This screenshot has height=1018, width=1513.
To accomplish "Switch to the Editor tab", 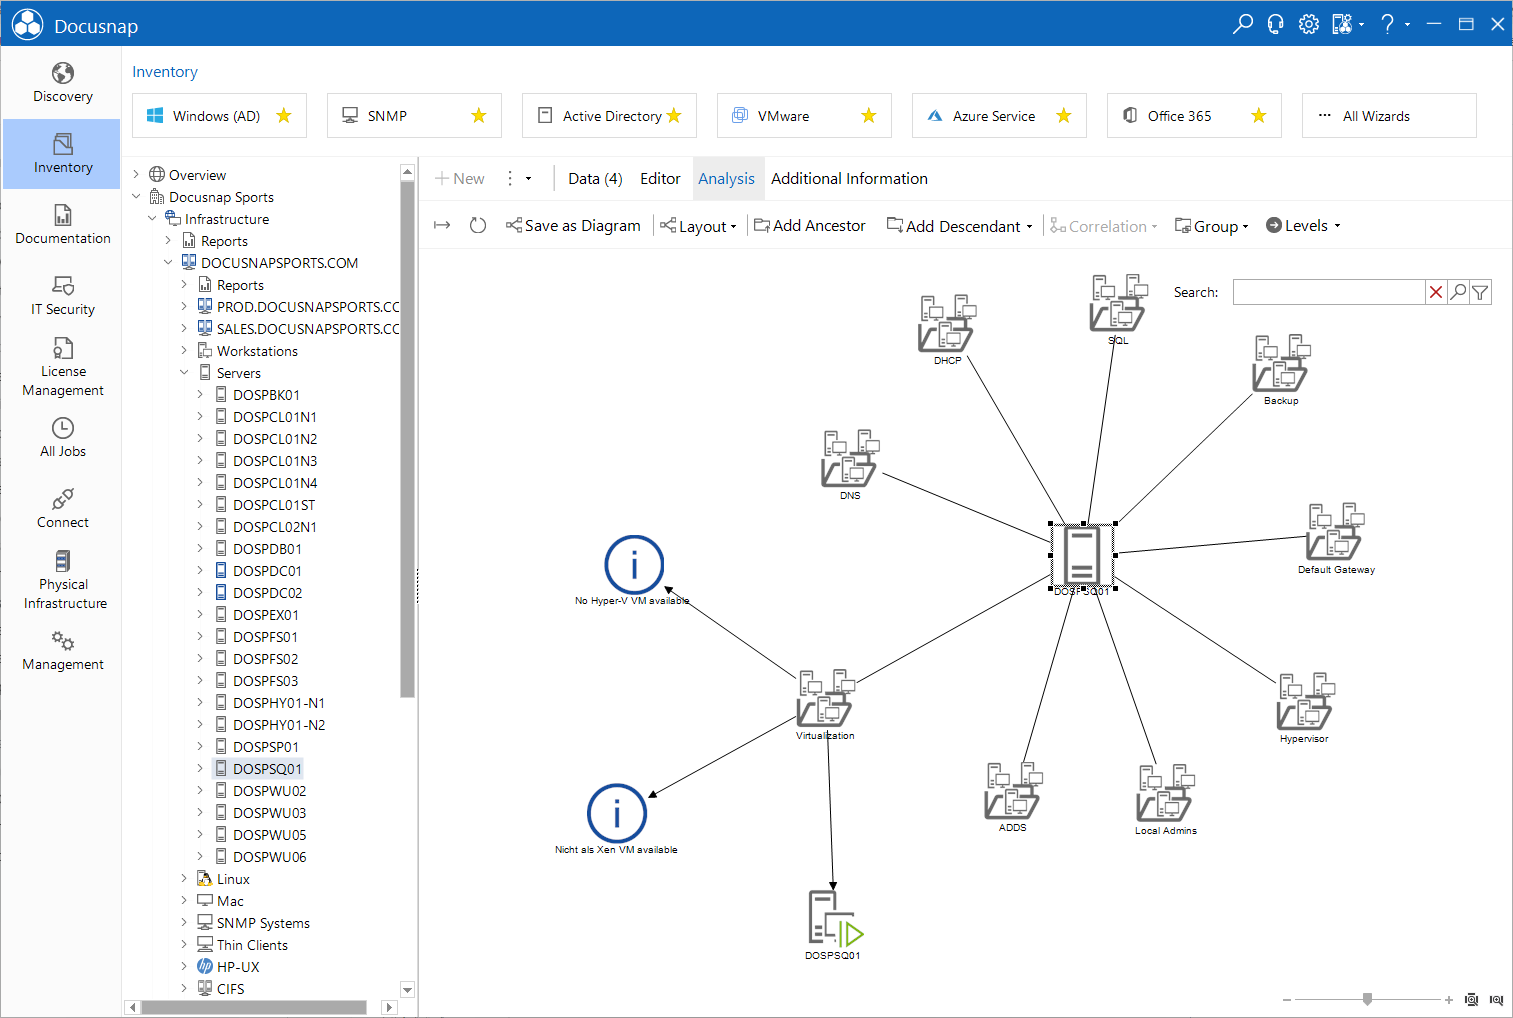I will coord(660,179).
